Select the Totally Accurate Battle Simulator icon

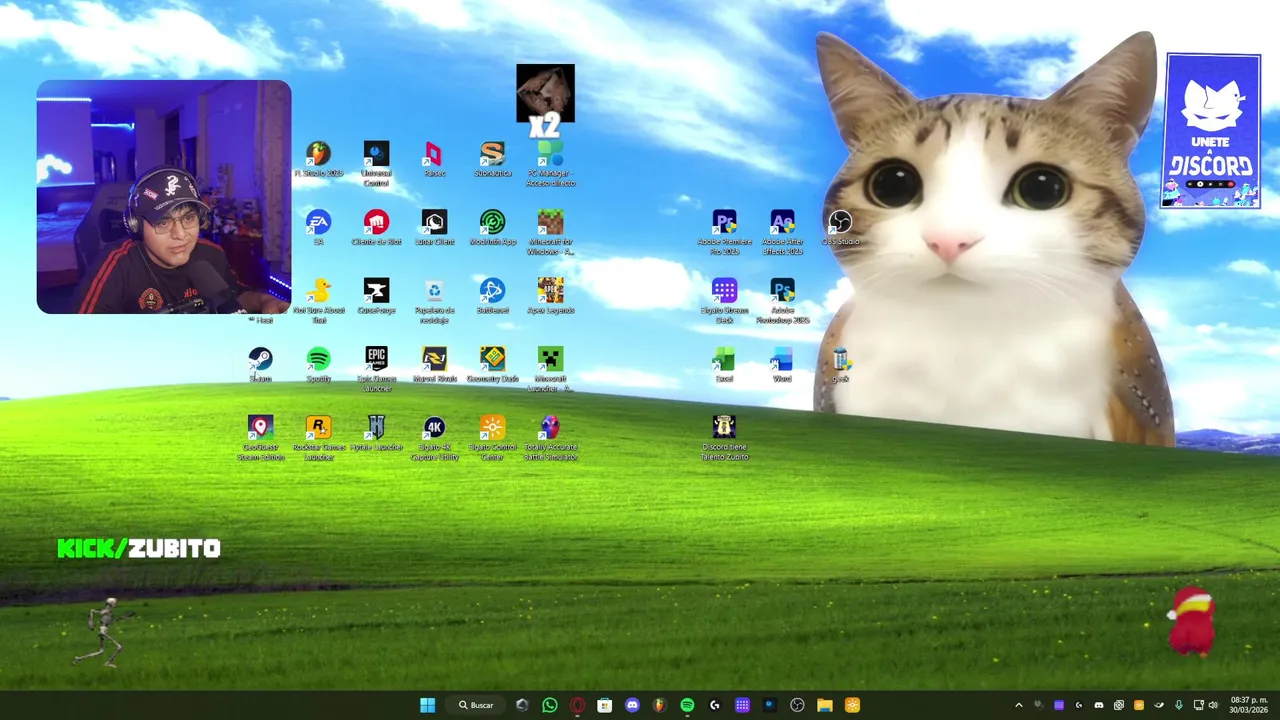click(550, 438)
